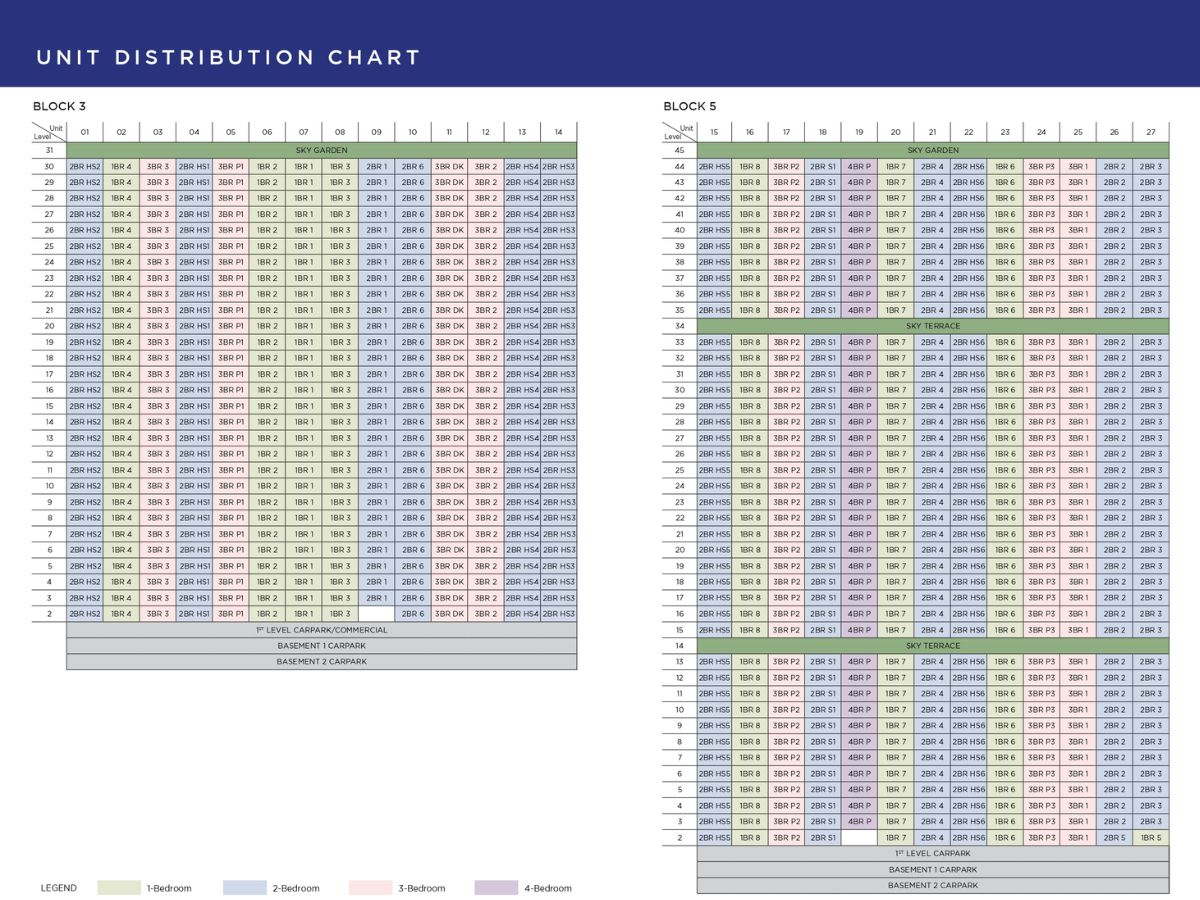Image resolution: width=1200 pixels, height=900 pixels.
Task: Click the 3-Bedroom pink legend swatch
Action: pos(371,887)
